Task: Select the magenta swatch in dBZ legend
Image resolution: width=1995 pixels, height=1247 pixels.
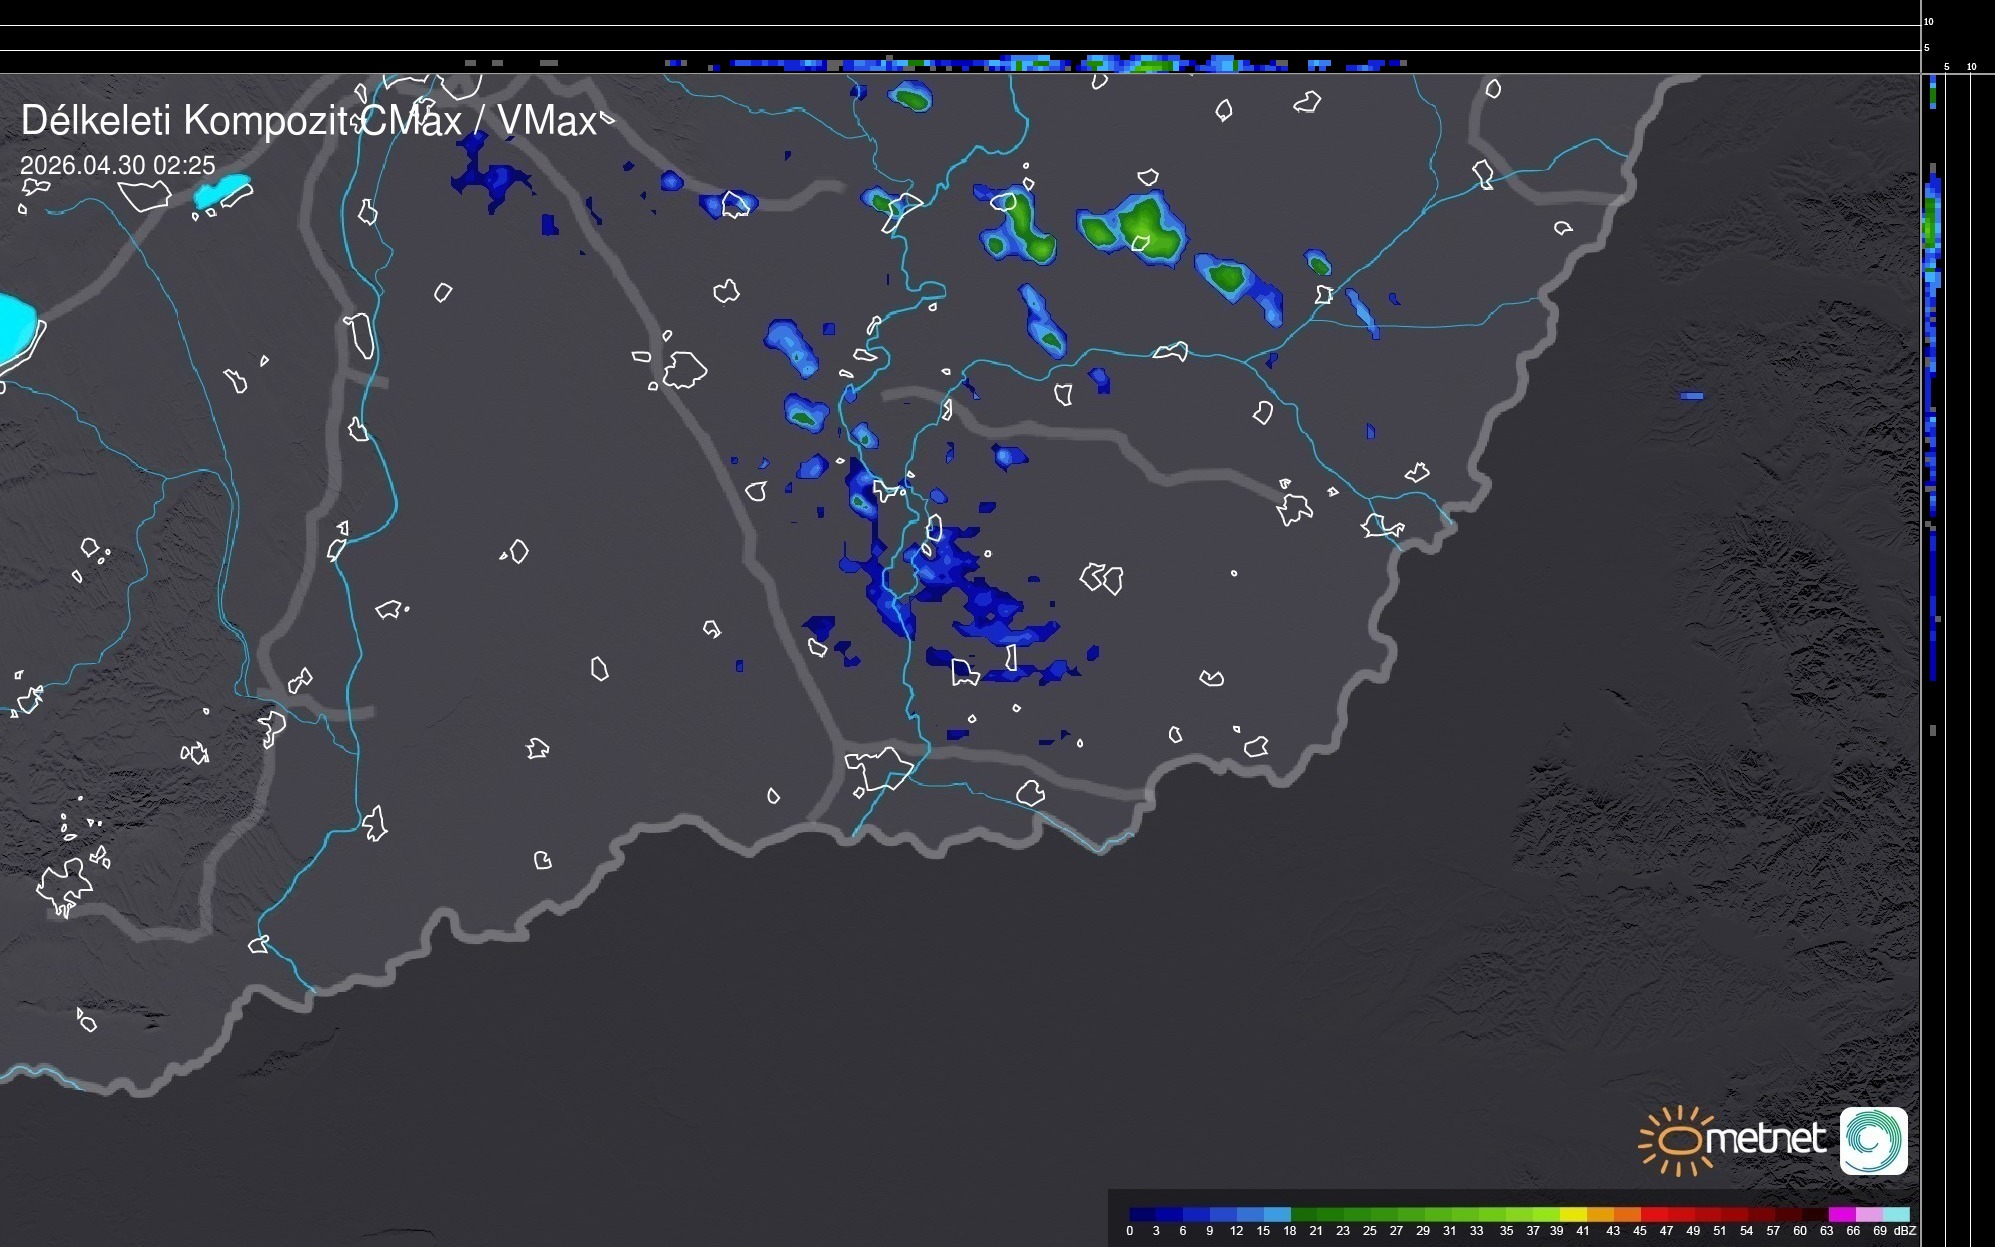Action: point(1841,1214)
